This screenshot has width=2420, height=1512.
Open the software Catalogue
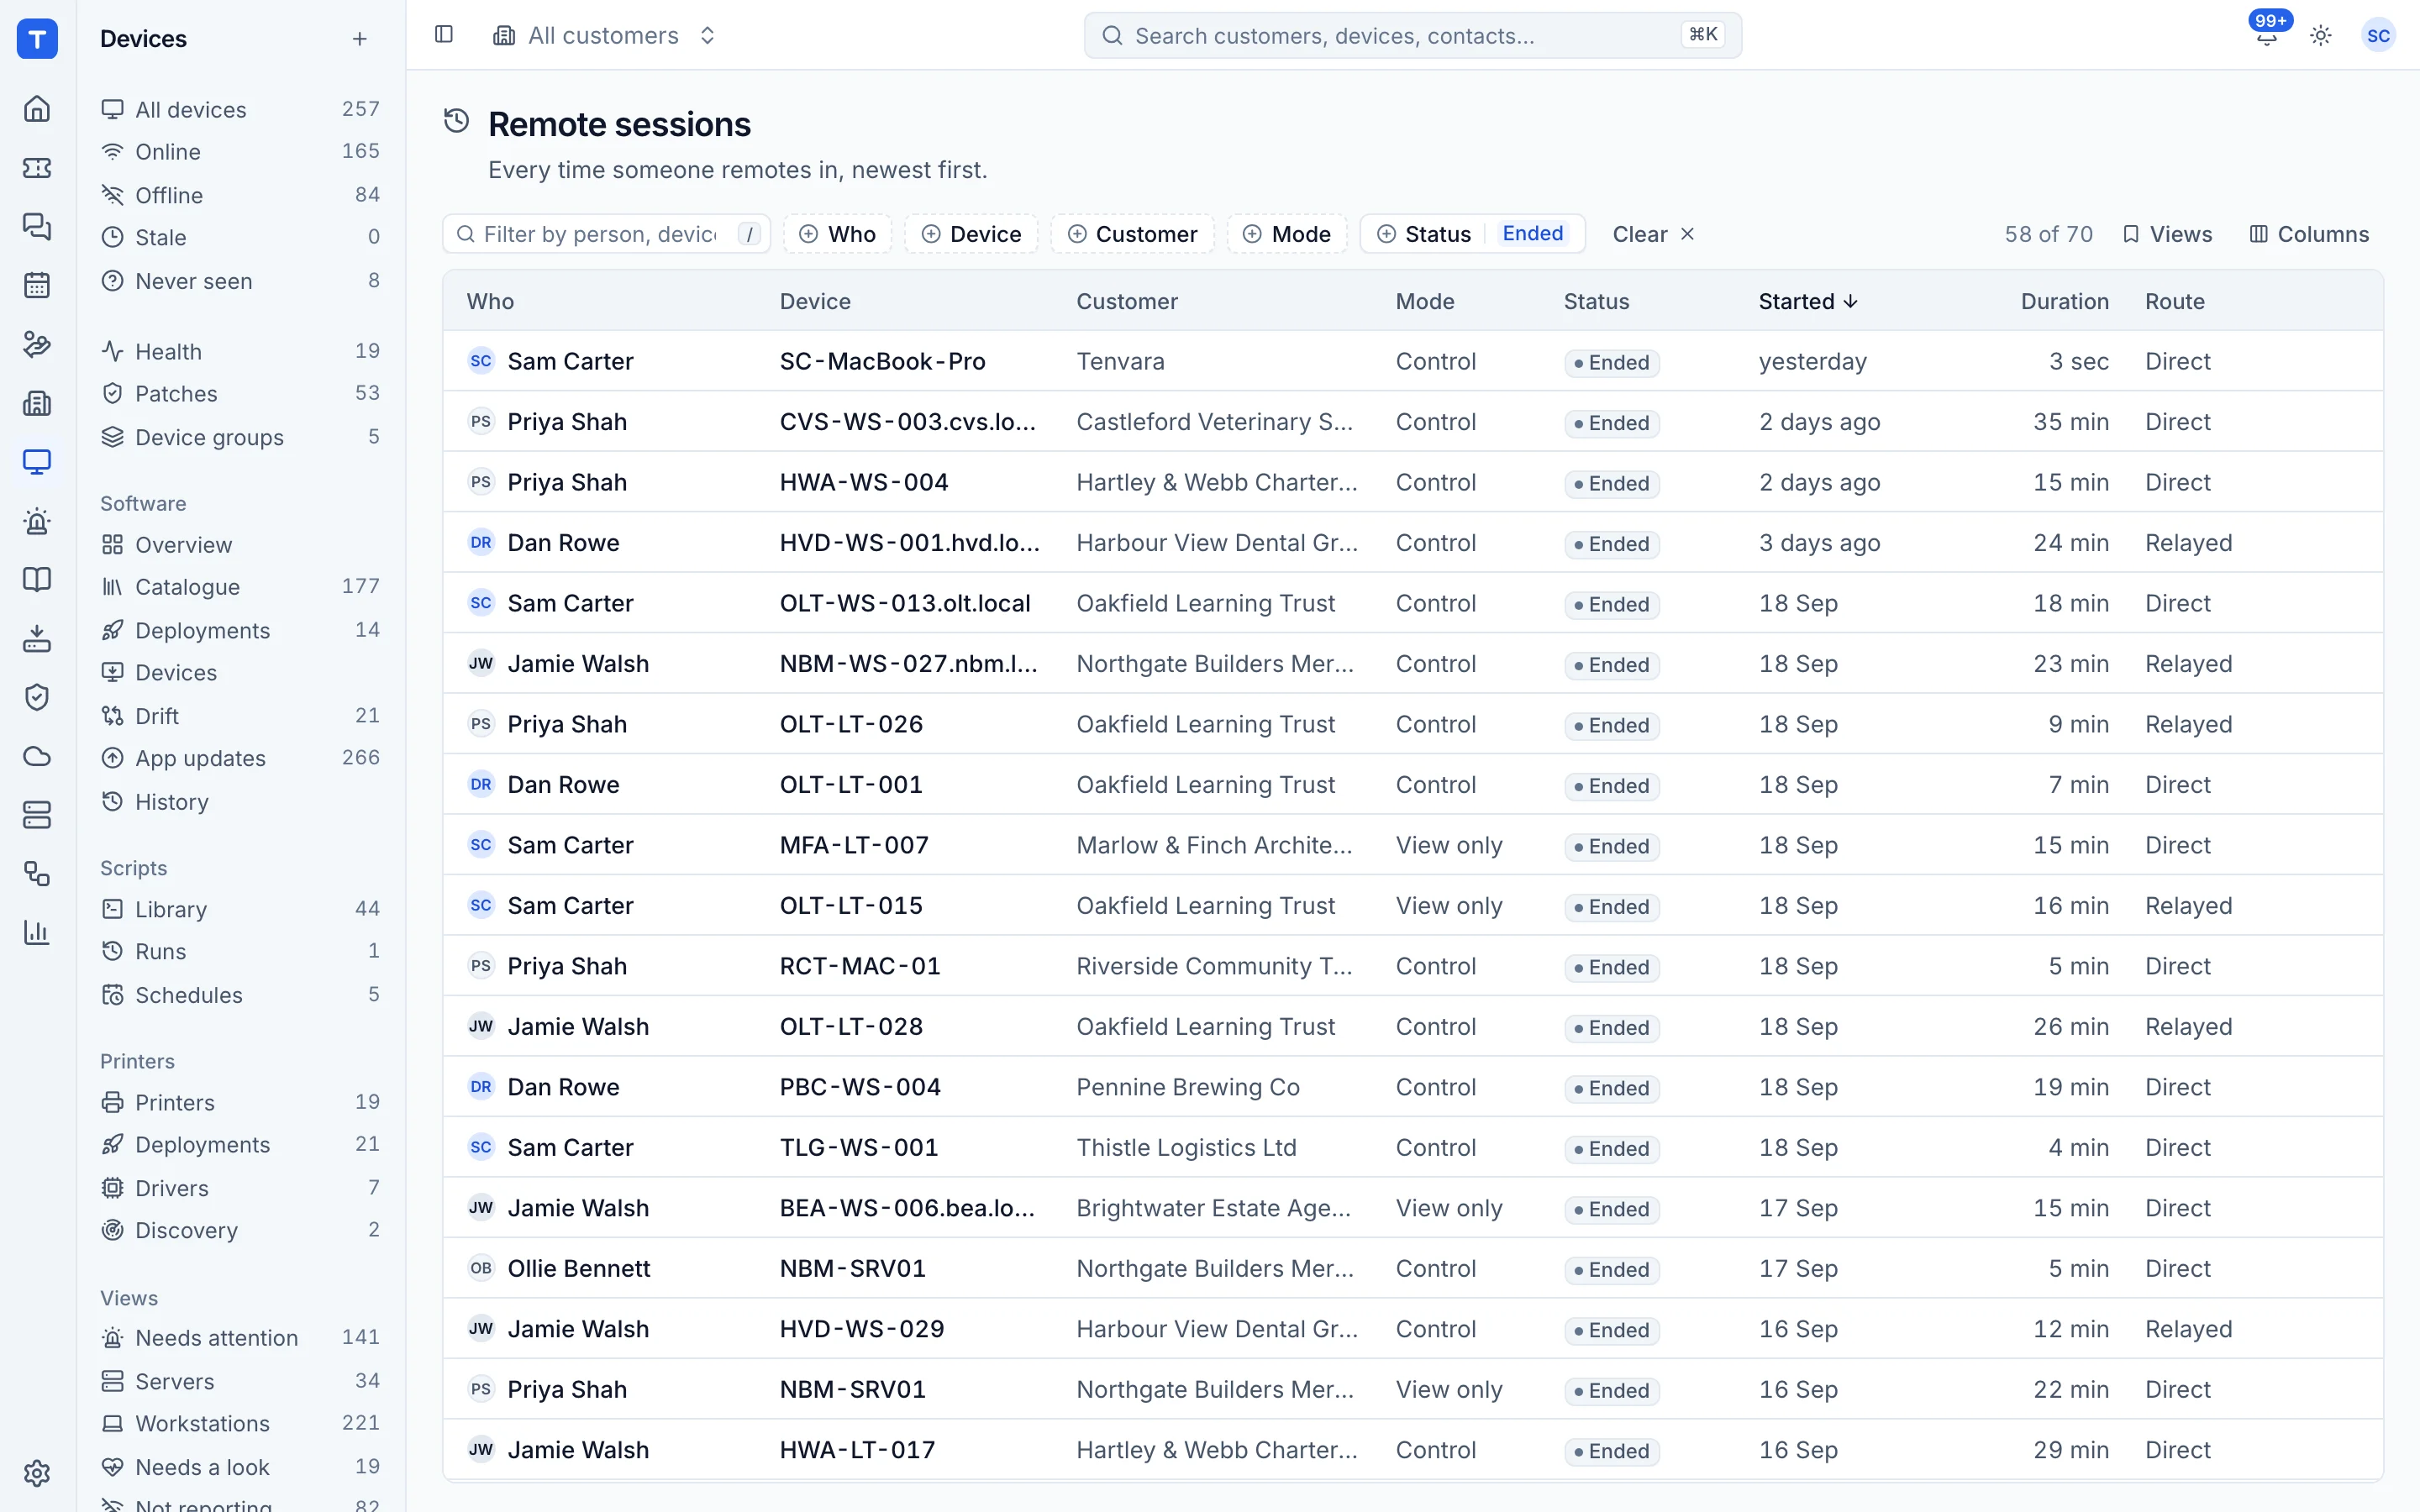tap(240, 586)
